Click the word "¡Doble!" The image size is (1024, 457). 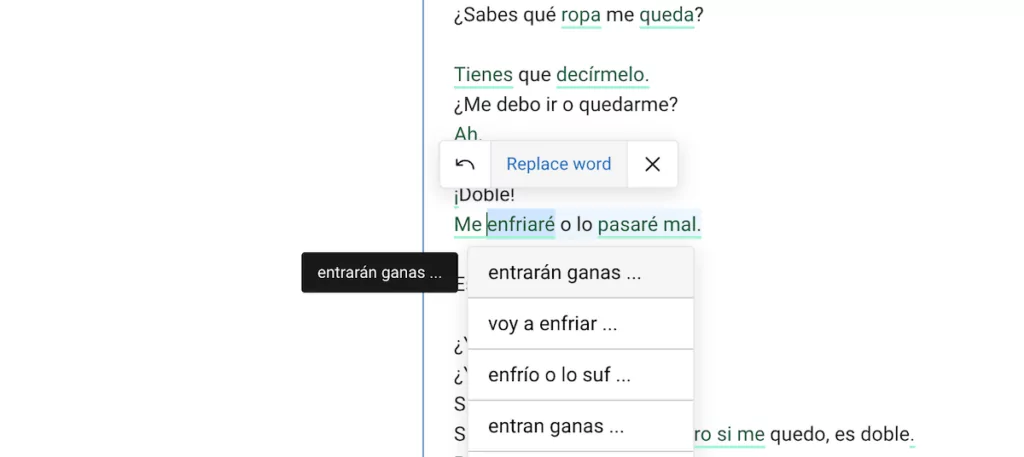485,195
